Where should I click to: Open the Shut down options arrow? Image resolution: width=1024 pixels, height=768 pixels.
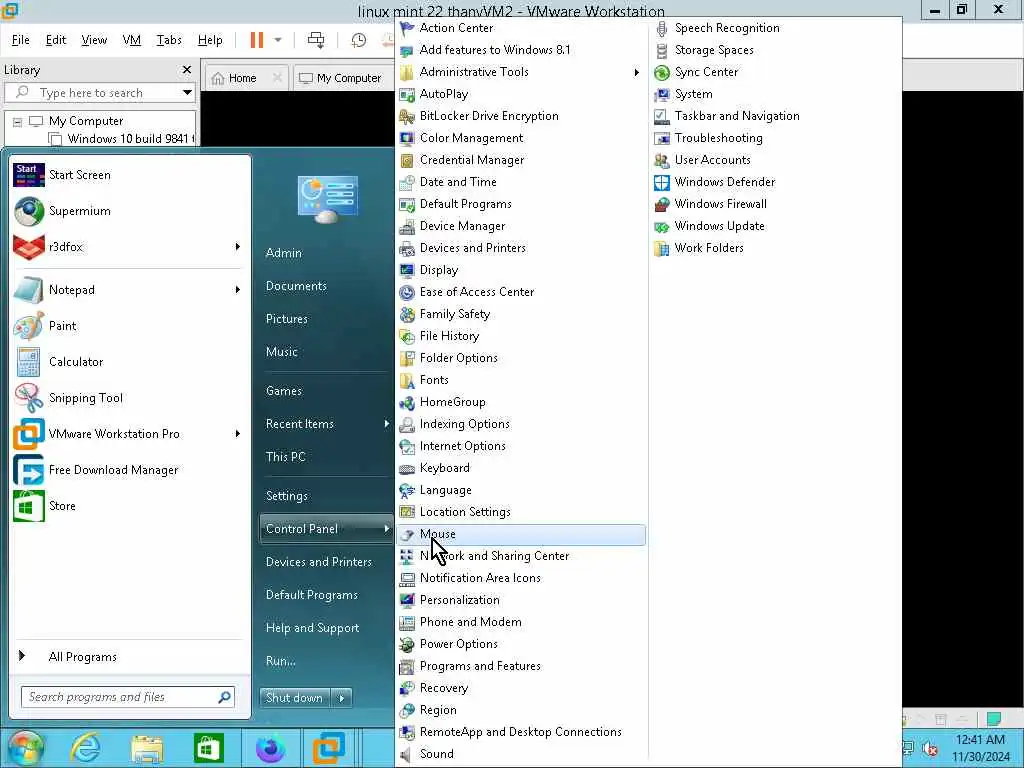pos(342,698)
